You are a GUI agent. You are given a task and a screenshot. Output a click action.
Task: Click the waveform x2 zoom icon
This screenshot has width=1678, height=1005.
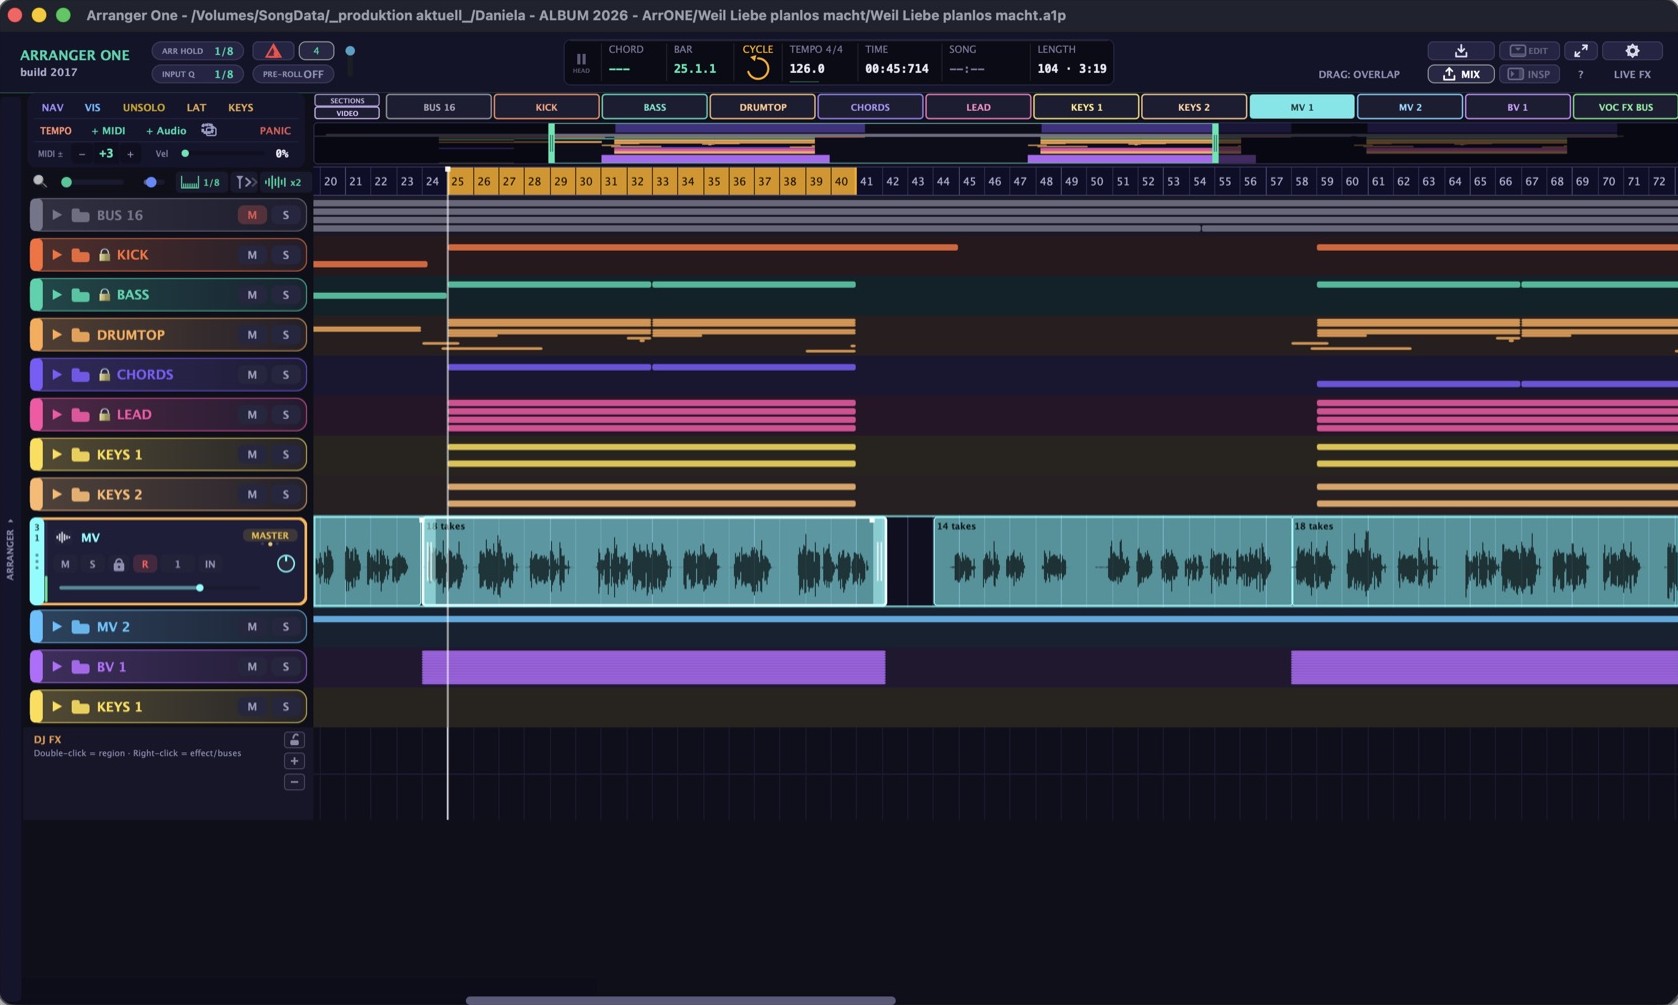click(283, 182)
